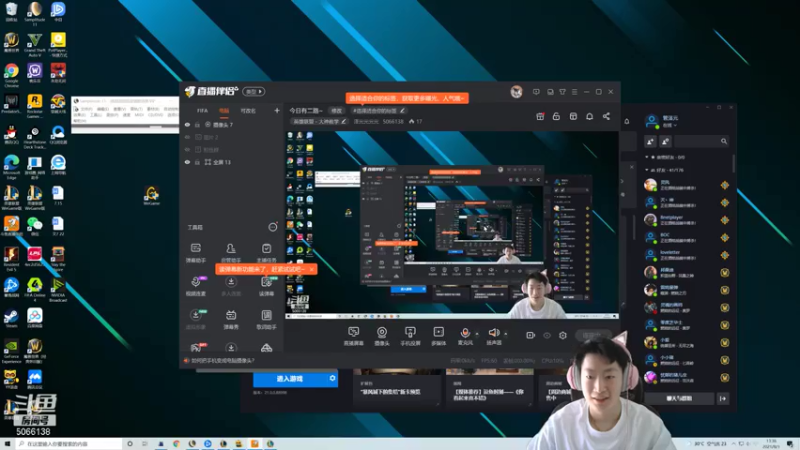Select friend lovelettter in the friends list
The height and width of the screenshot is (450, 800).
[x=687, y=255]
